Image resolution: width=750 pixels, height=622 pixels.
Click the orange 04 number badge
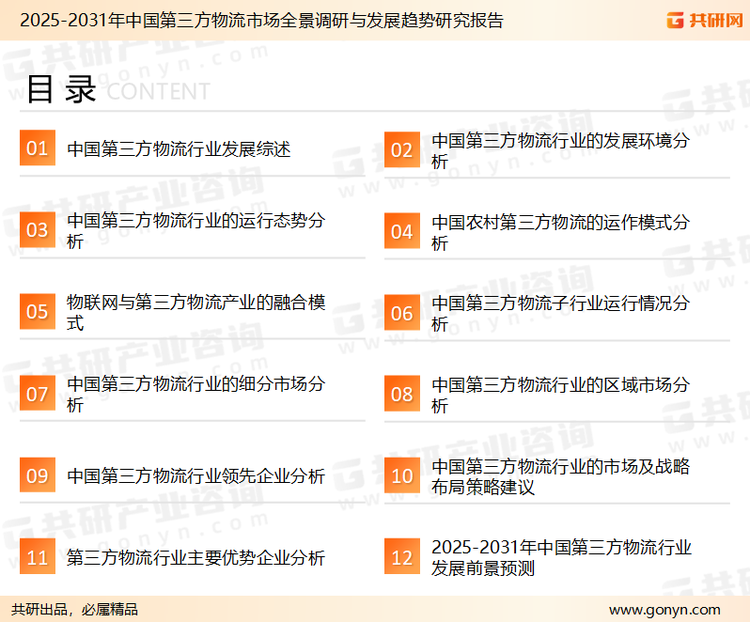click(x=402, y=231)
